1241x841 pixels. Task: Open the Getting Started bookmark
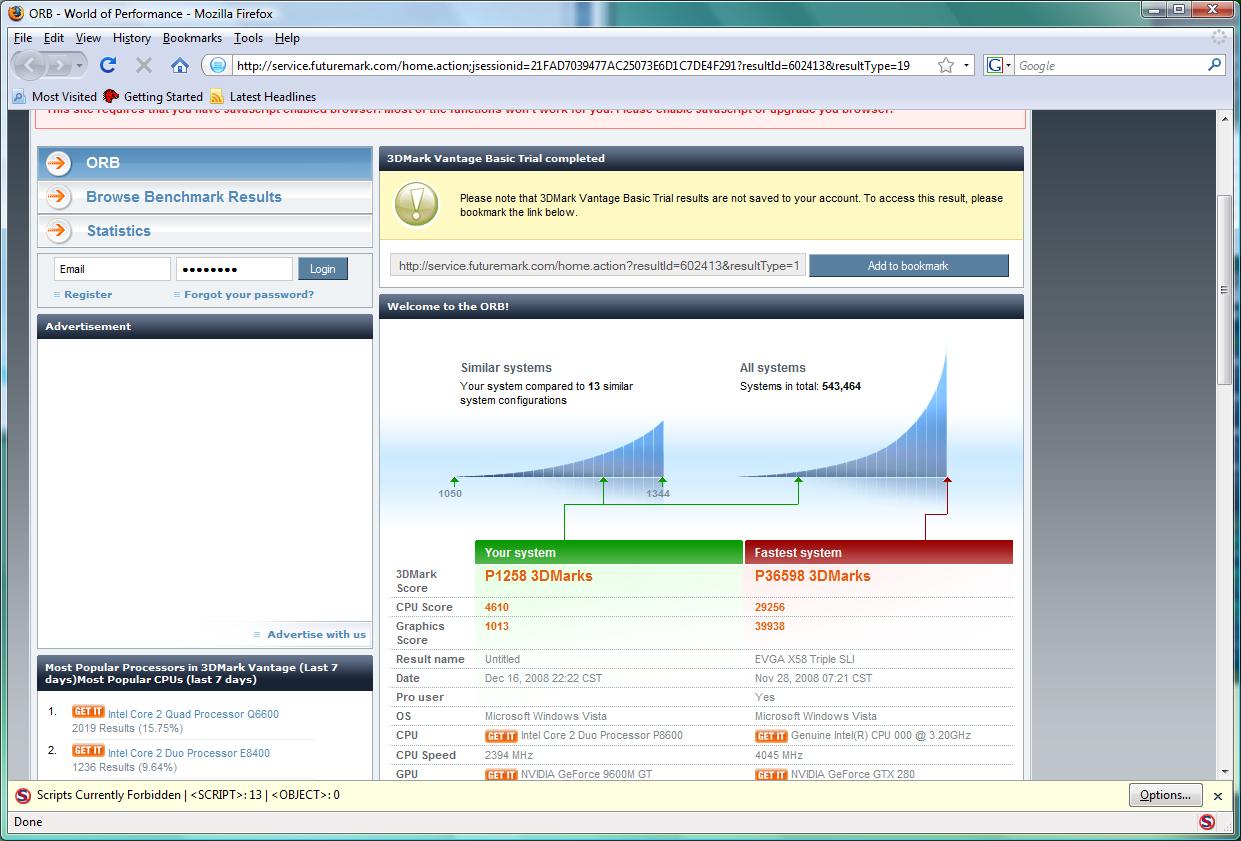tap(153, 97)
